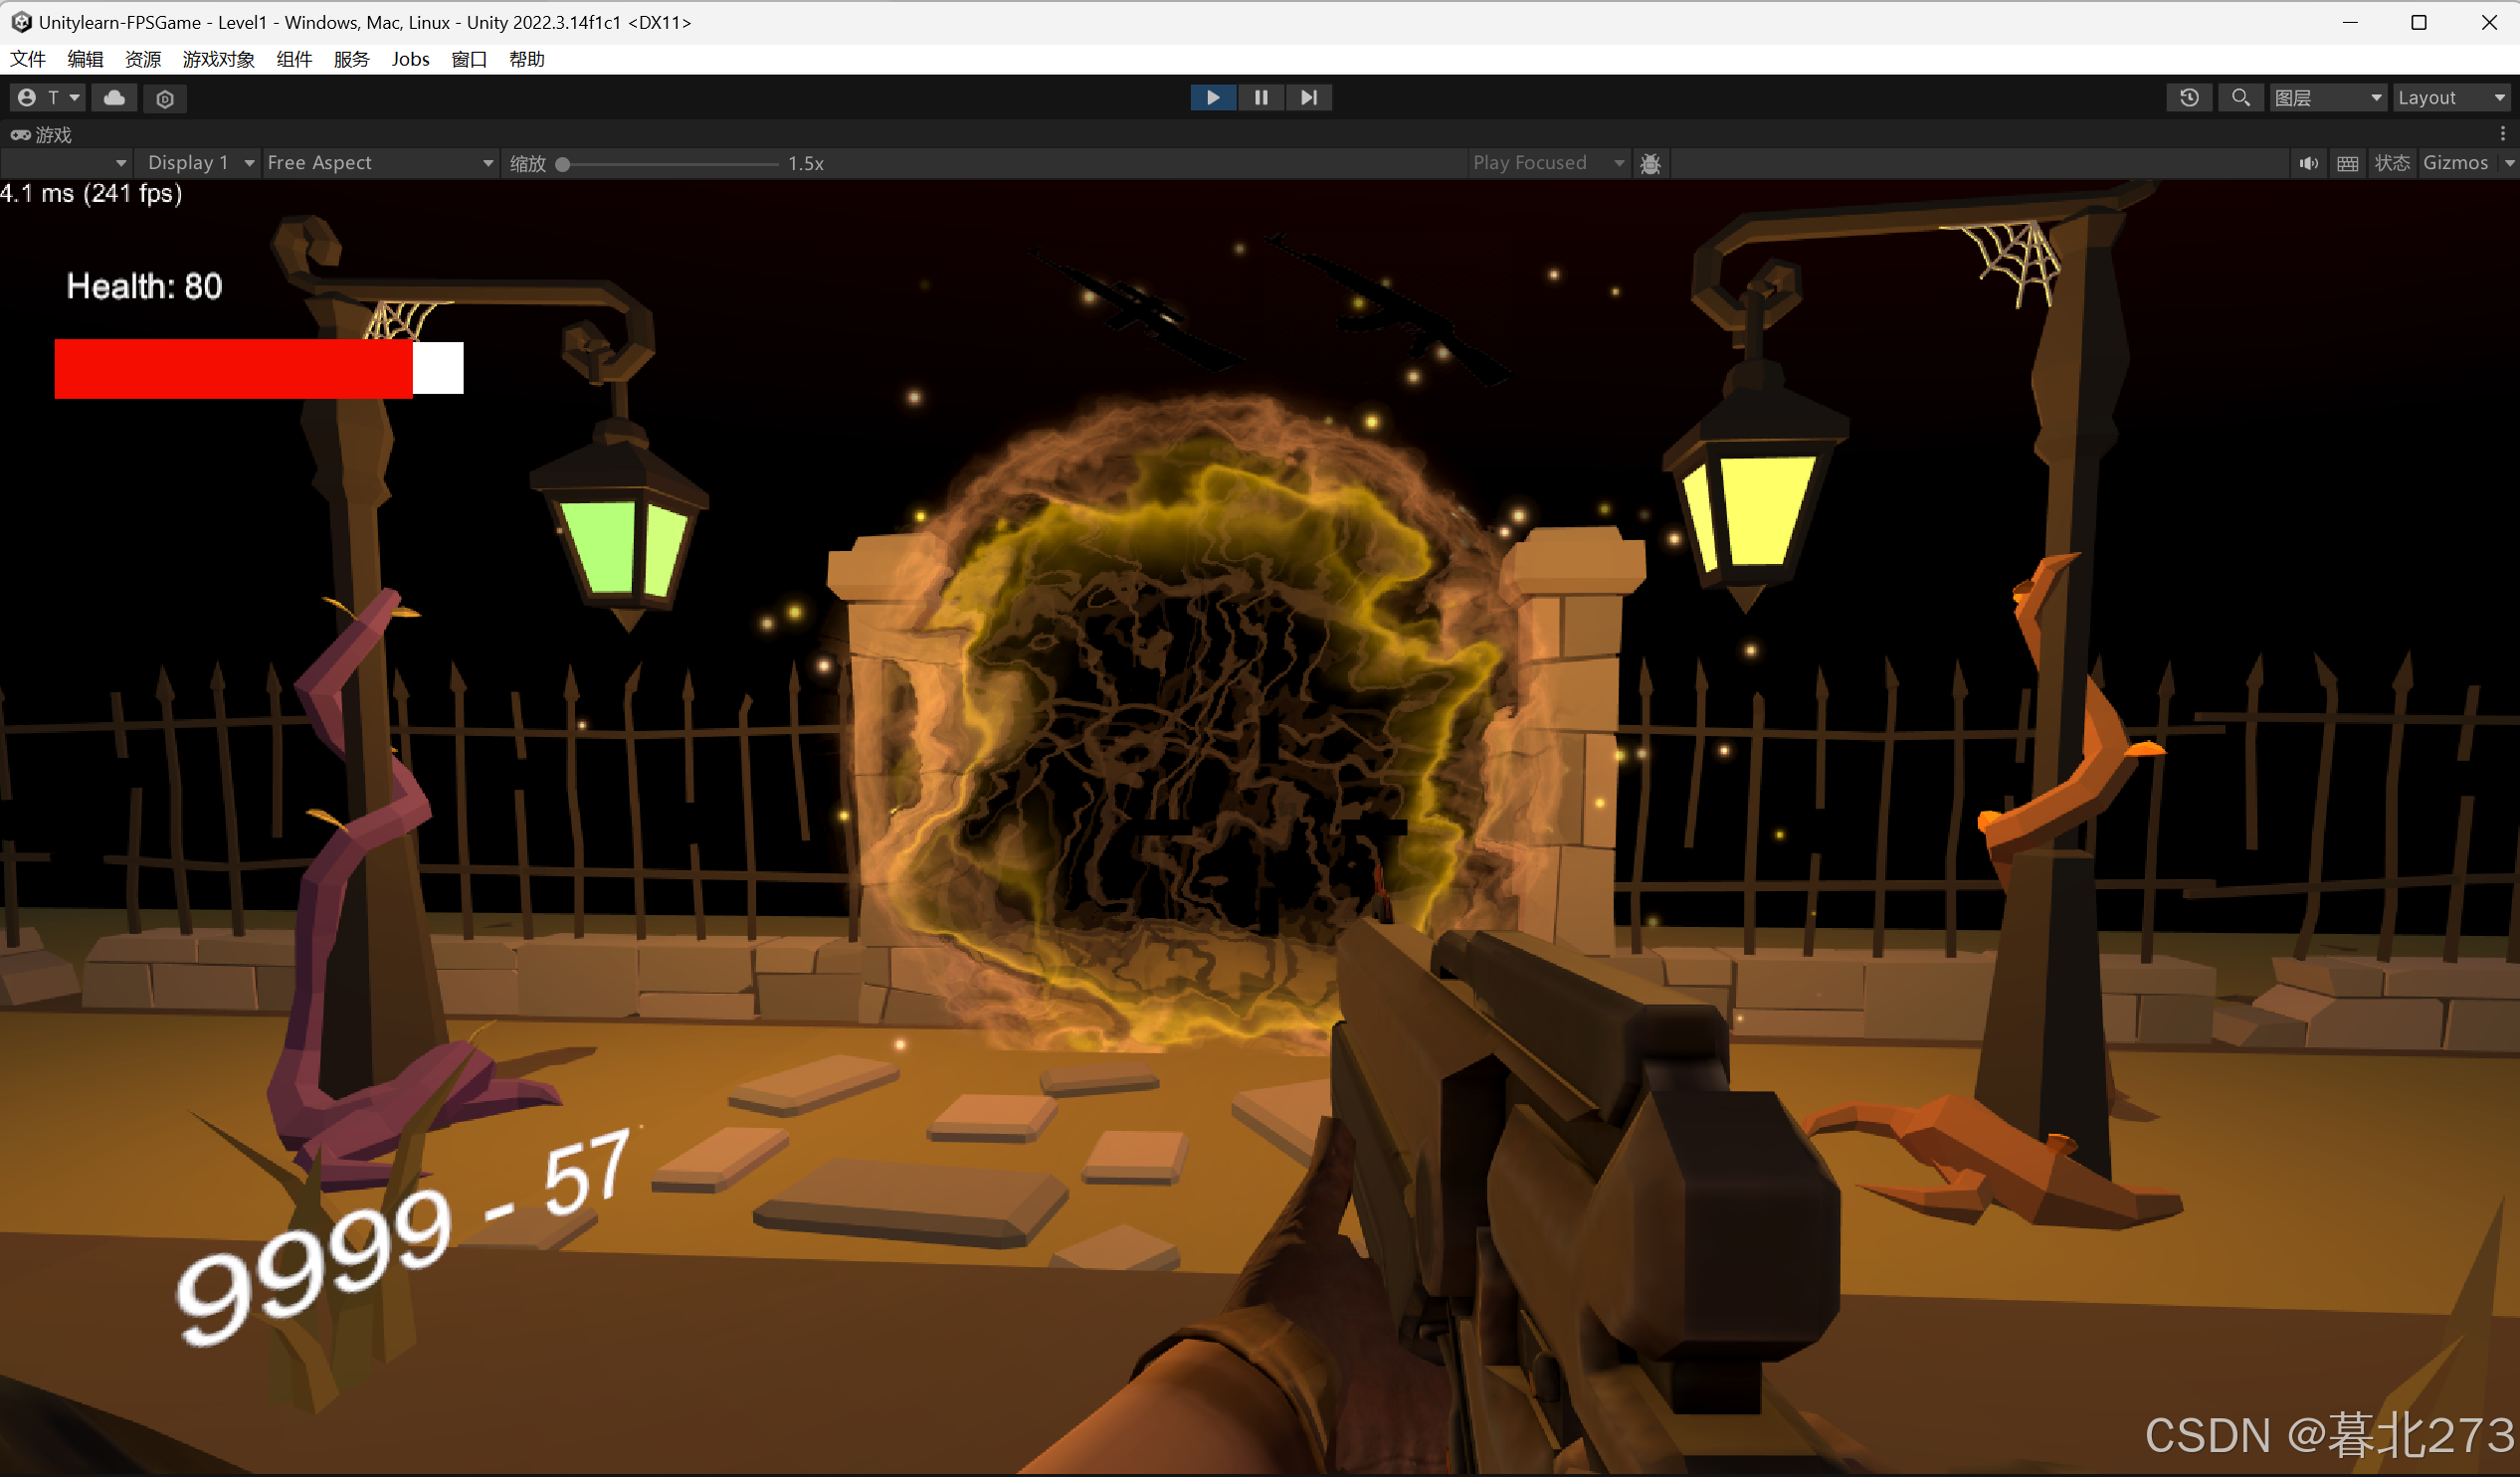
Task: Open the Game view three-dot options menu
Action: (2502, 134)
